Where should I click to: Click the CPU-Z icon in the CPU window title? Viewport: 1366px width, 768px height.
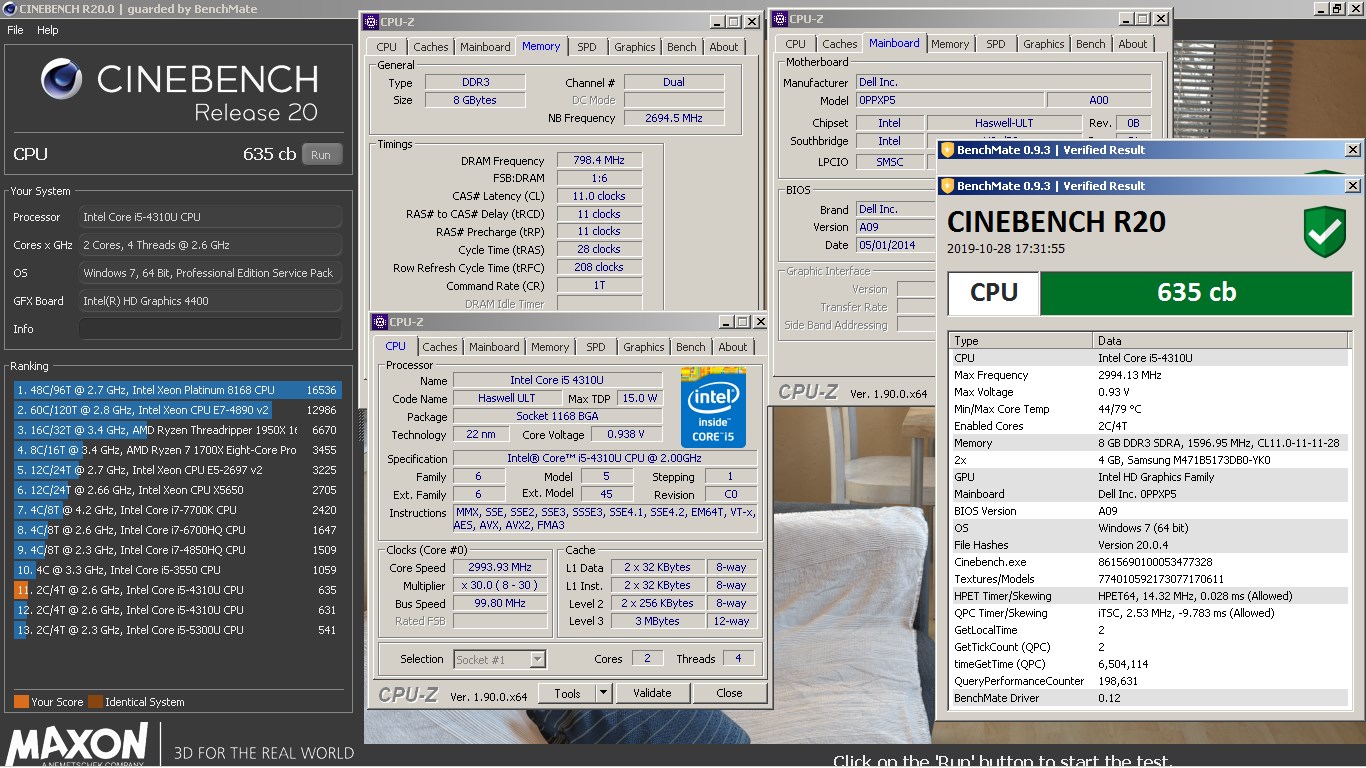[x=379, y=321]
